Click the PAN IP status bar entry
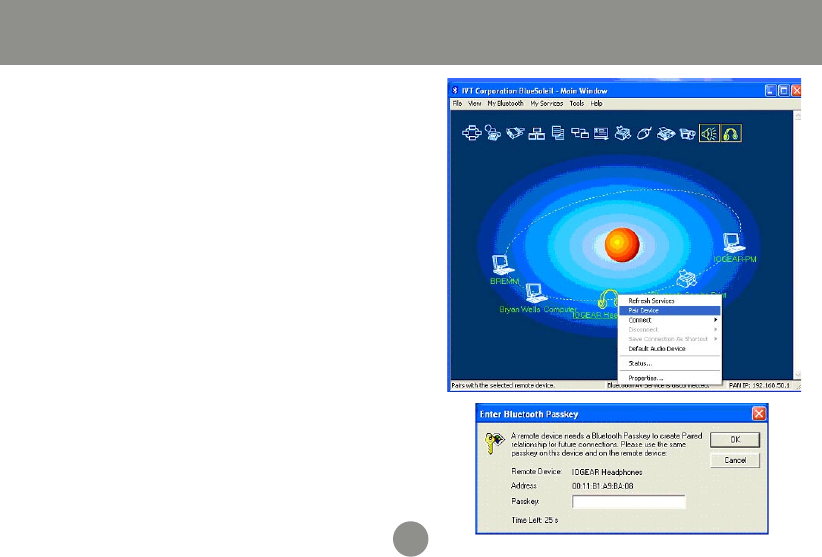 click(x=759, y=386)
